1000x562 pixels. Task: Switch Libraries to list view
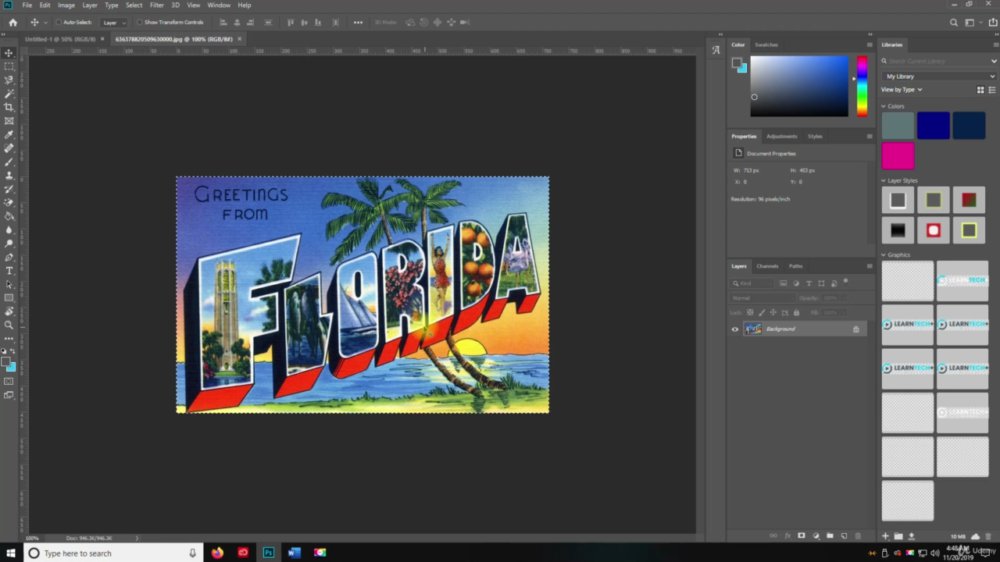pyautogui.click(x=992, y=90)
